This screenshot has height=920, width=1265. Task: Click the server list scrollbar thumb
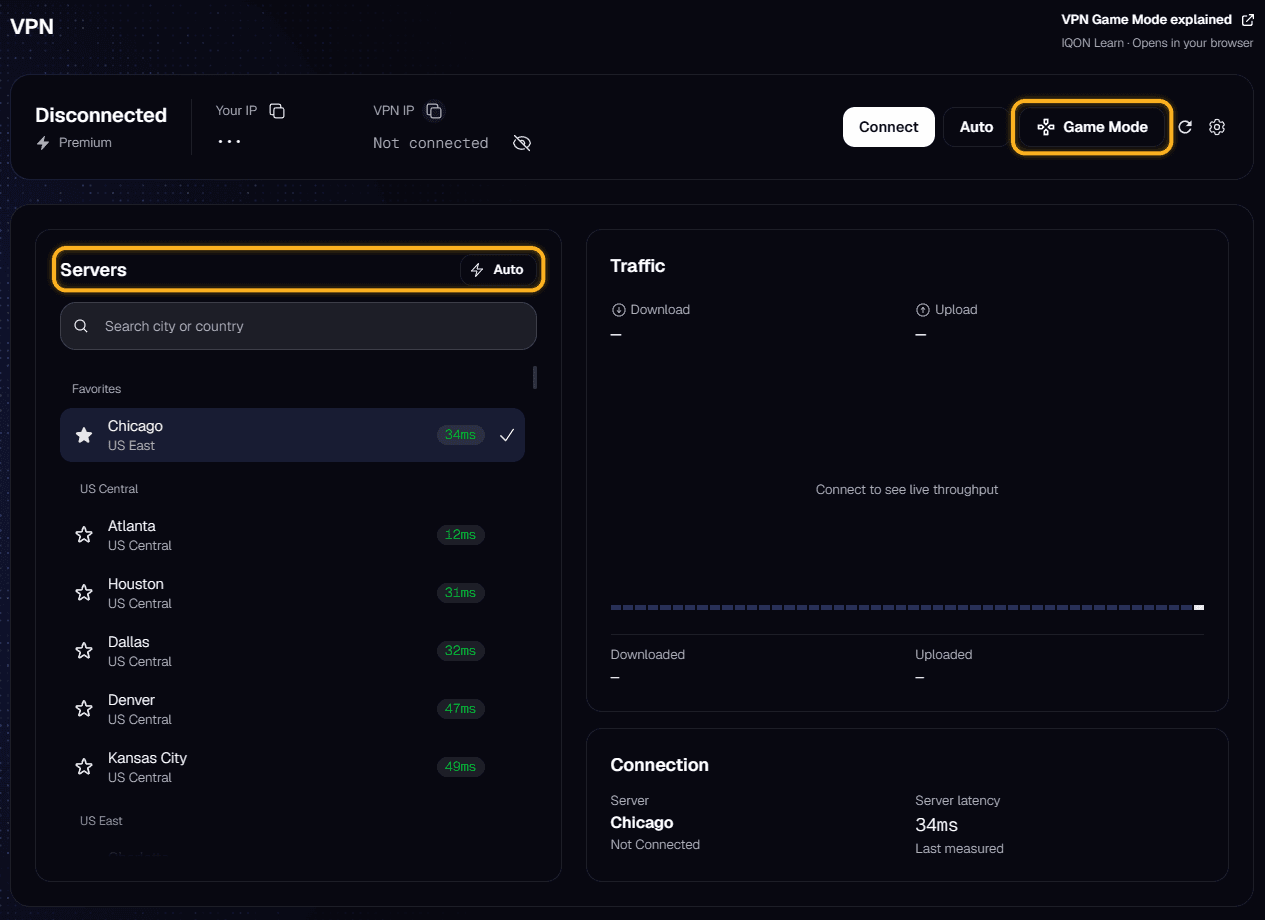tap(535, 377)
